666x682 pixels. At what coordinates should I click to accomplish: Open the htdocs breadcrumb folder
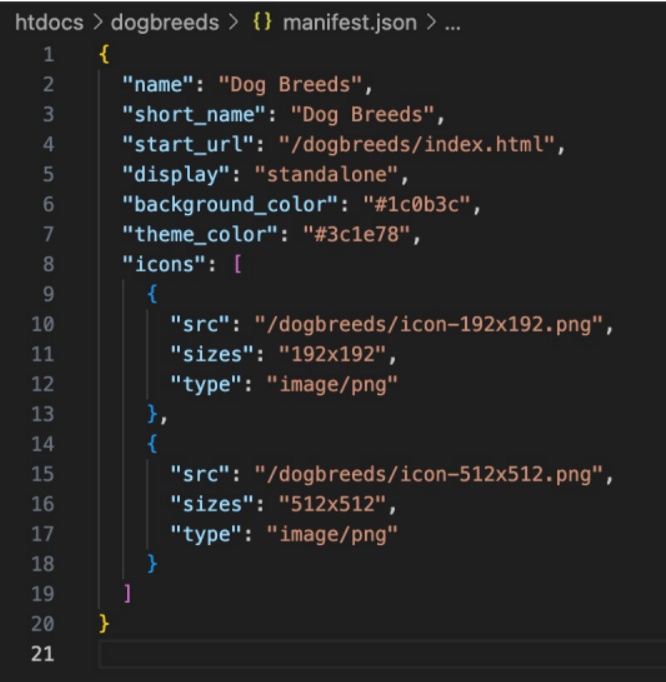50,22
